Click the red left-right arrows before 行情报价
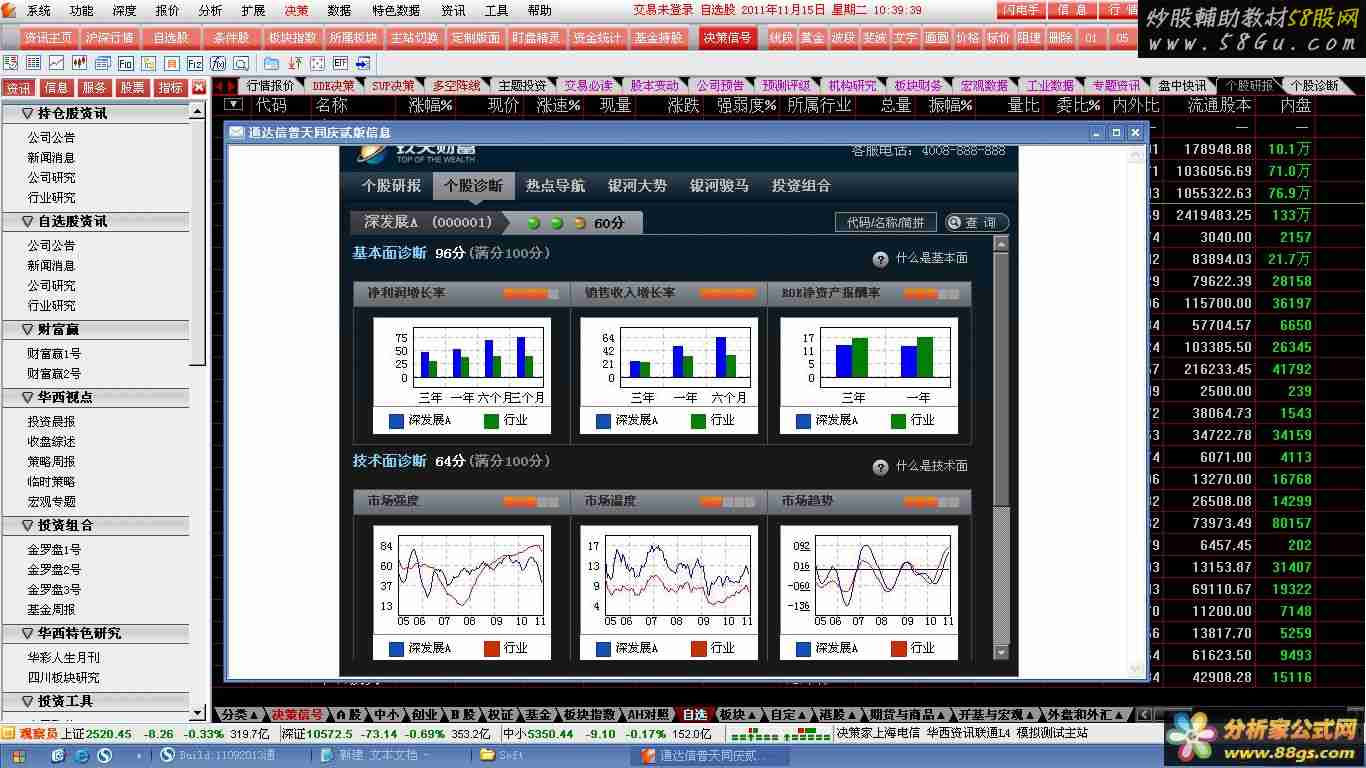The height and width of the screenshot is (768, 1366). click(226, 86)
